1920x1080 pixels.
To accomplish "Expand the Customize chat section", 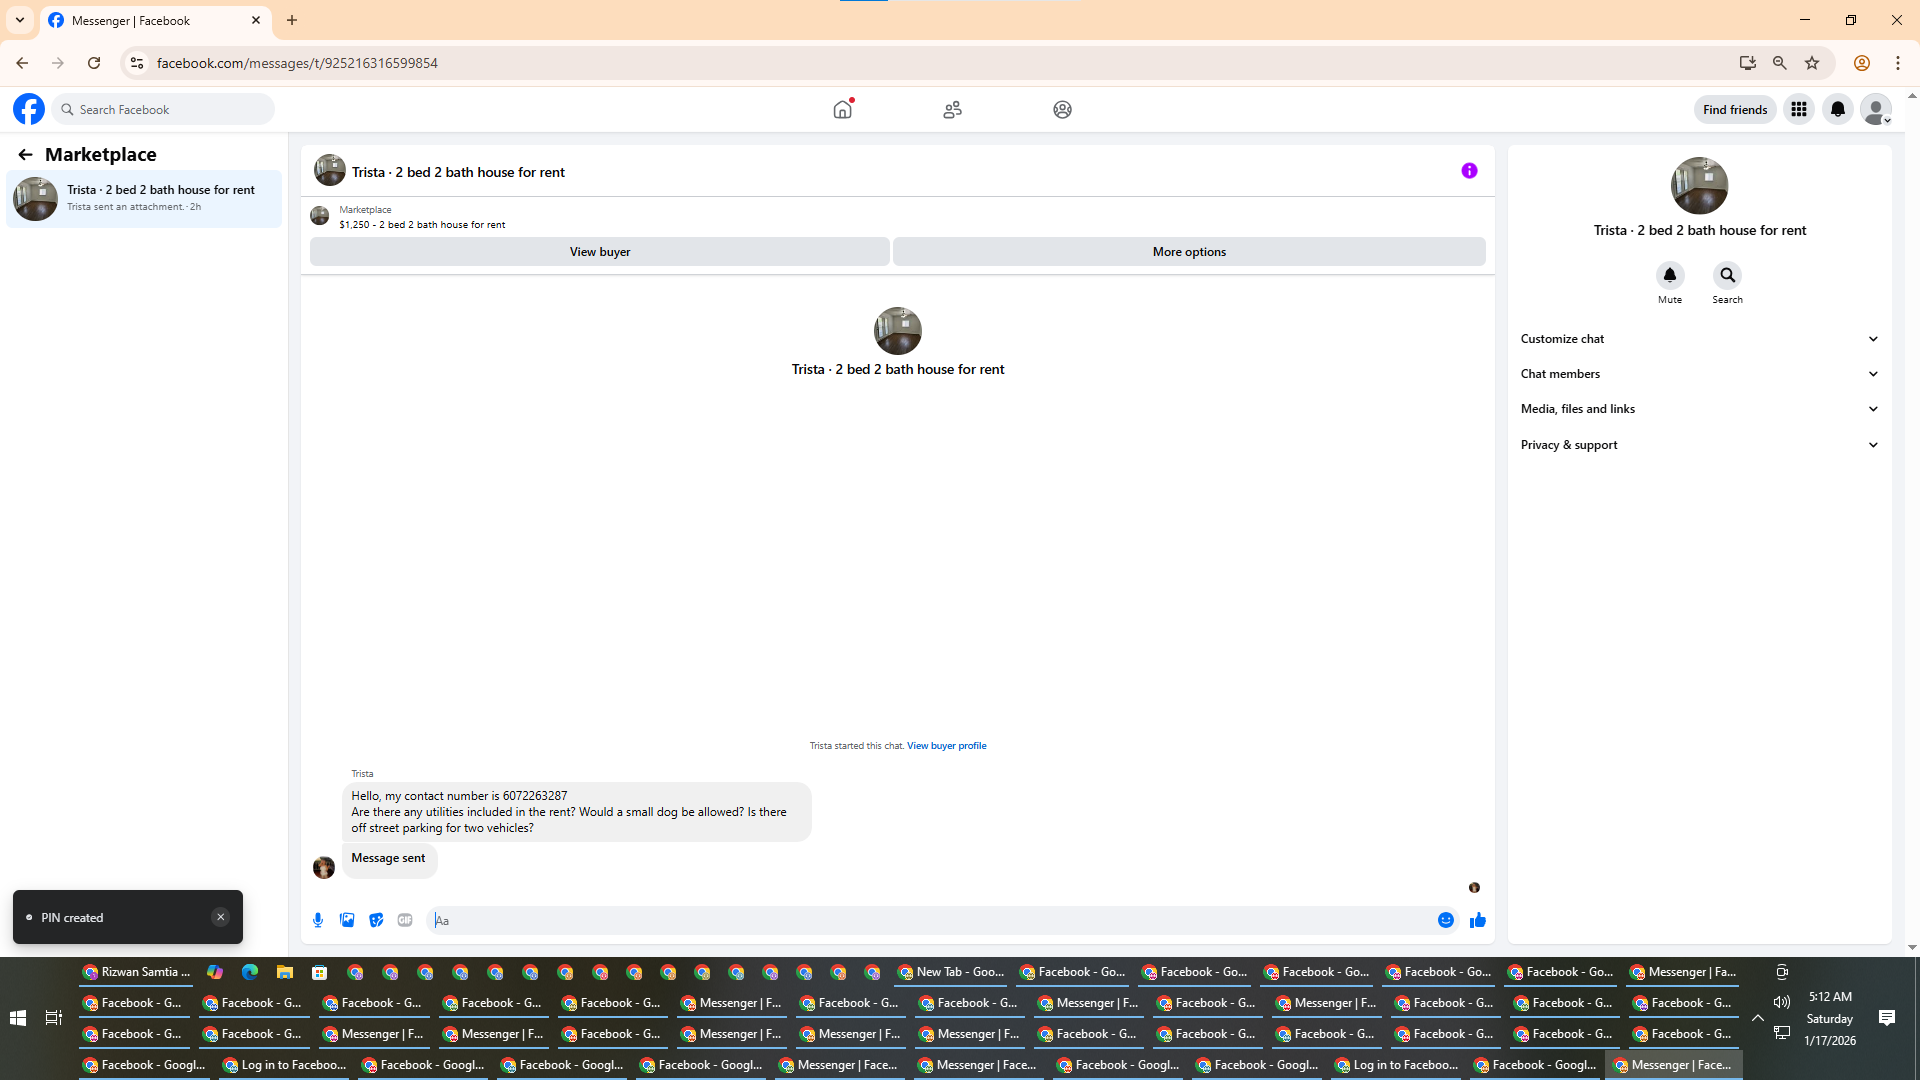I will point(1699,339).
